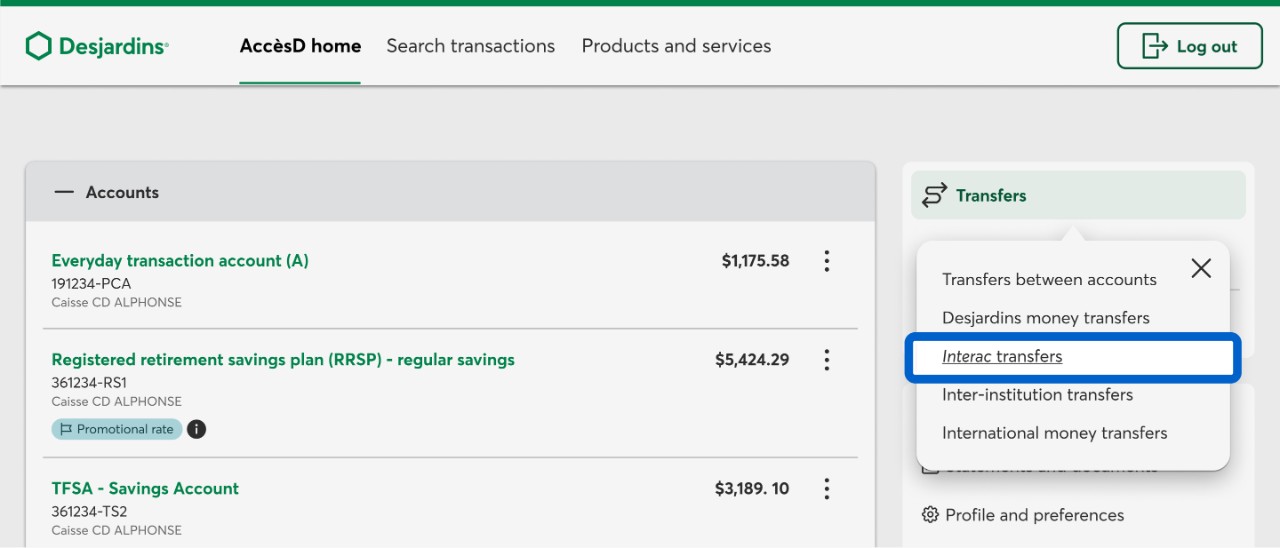Collapse the Accounts section
The image size is (1280, 548).
tap(64, 192)
